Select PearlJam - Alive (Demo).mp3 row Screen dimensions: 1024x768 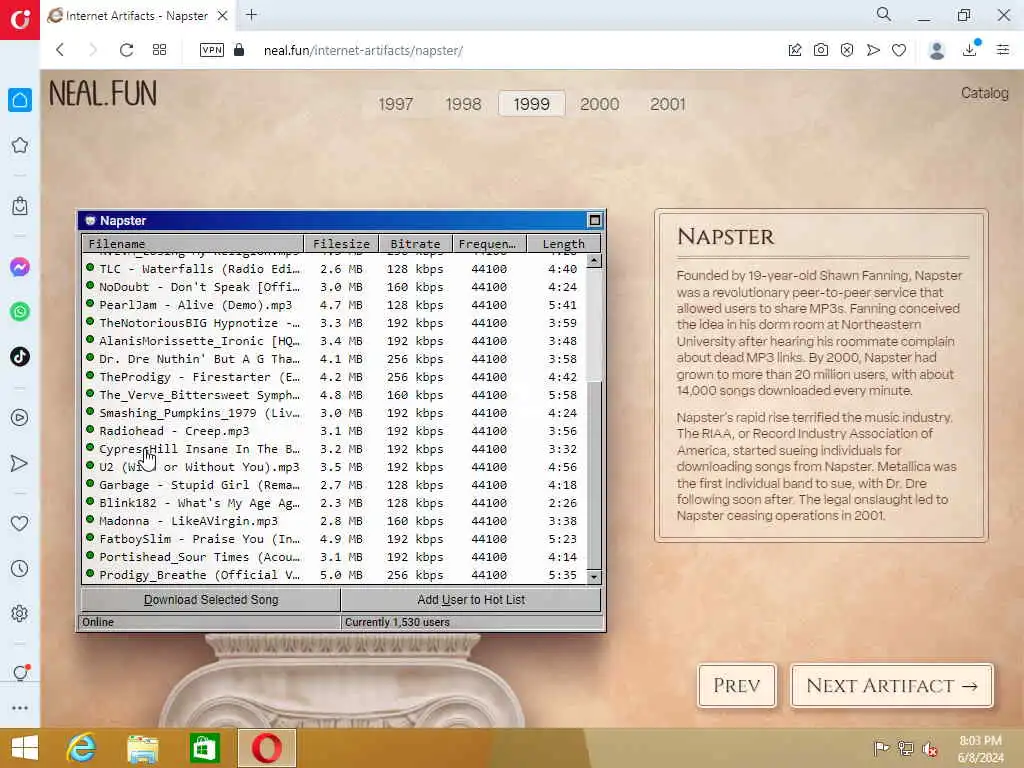(334, 305)
